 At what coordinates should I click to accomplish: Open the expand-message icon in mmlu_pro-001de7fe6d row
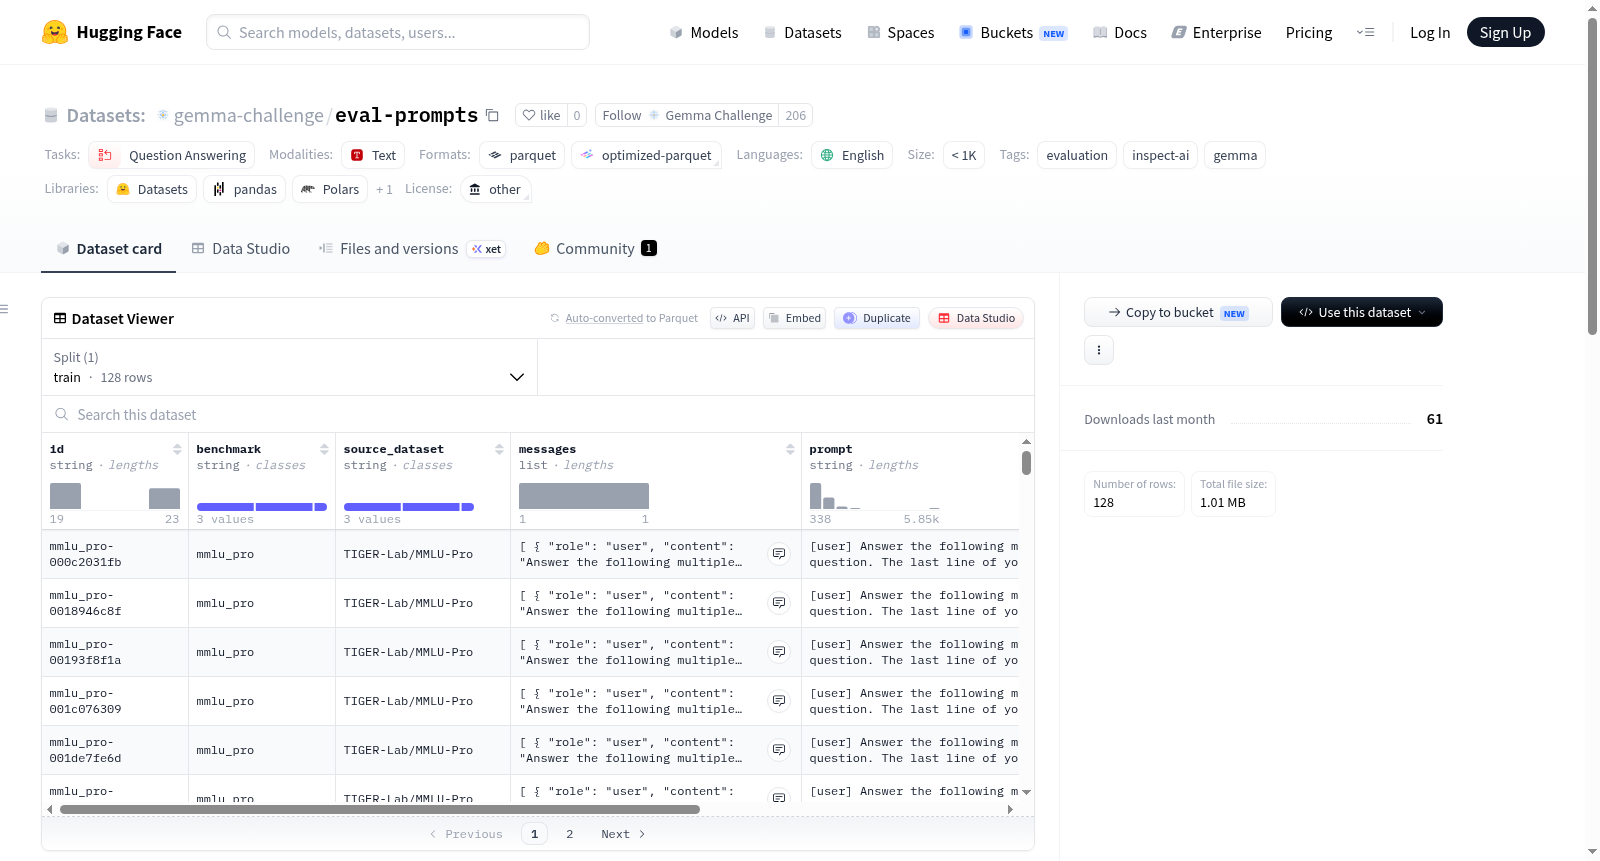[x=779, y=750]
